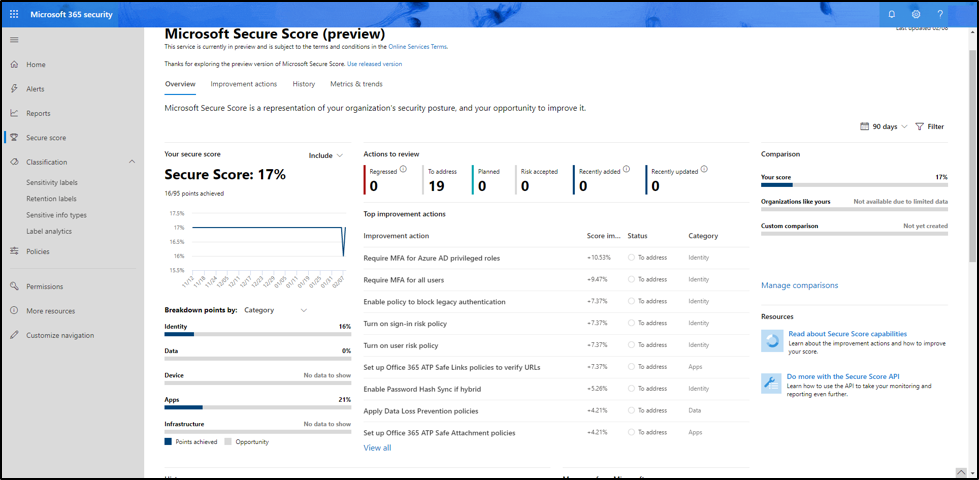Open the help question mark icon
Viewport: 979px width, 480px height.
point(940,14)
